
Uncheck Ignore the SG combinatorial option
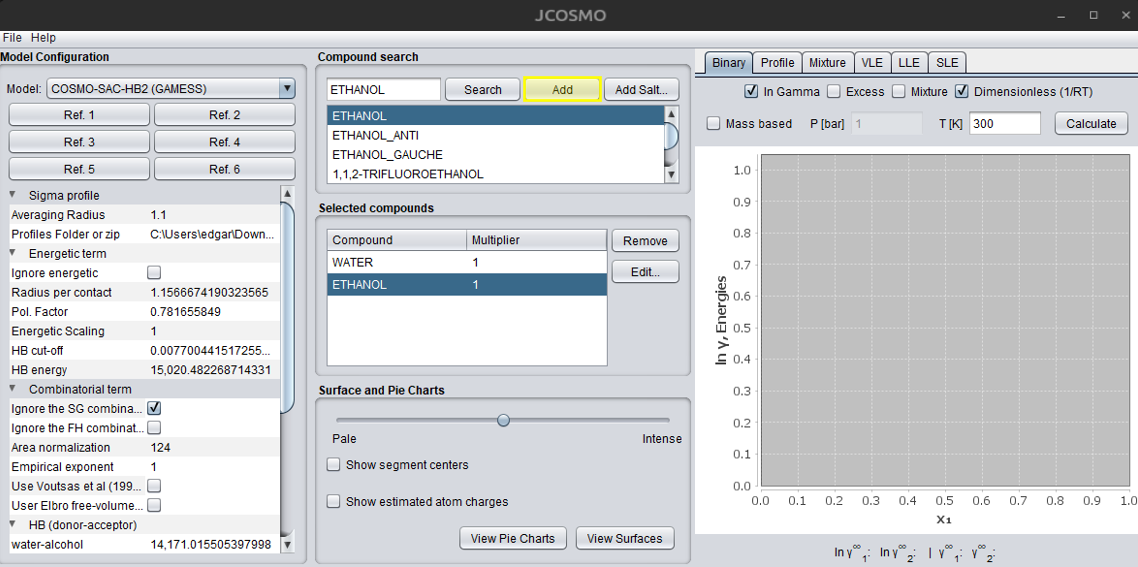tap(154, 408)
